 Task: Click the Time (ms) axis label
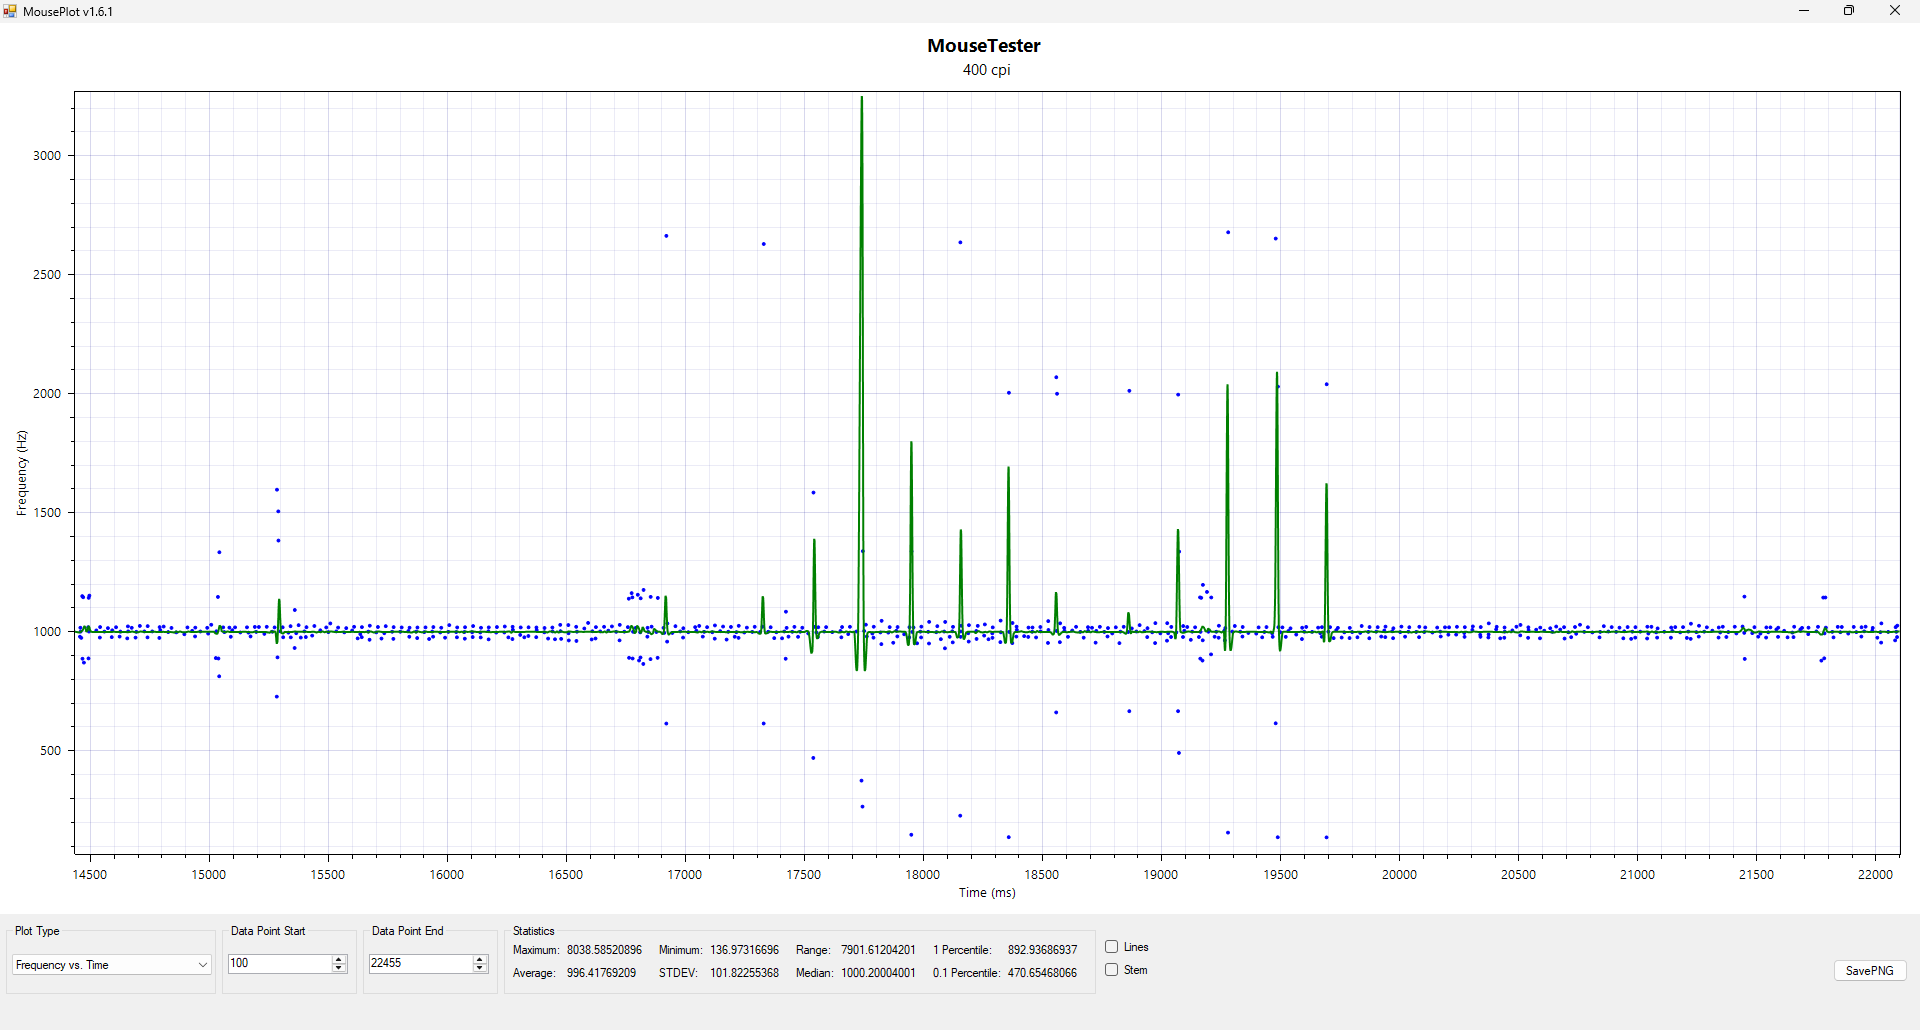[x=987, y=893]
